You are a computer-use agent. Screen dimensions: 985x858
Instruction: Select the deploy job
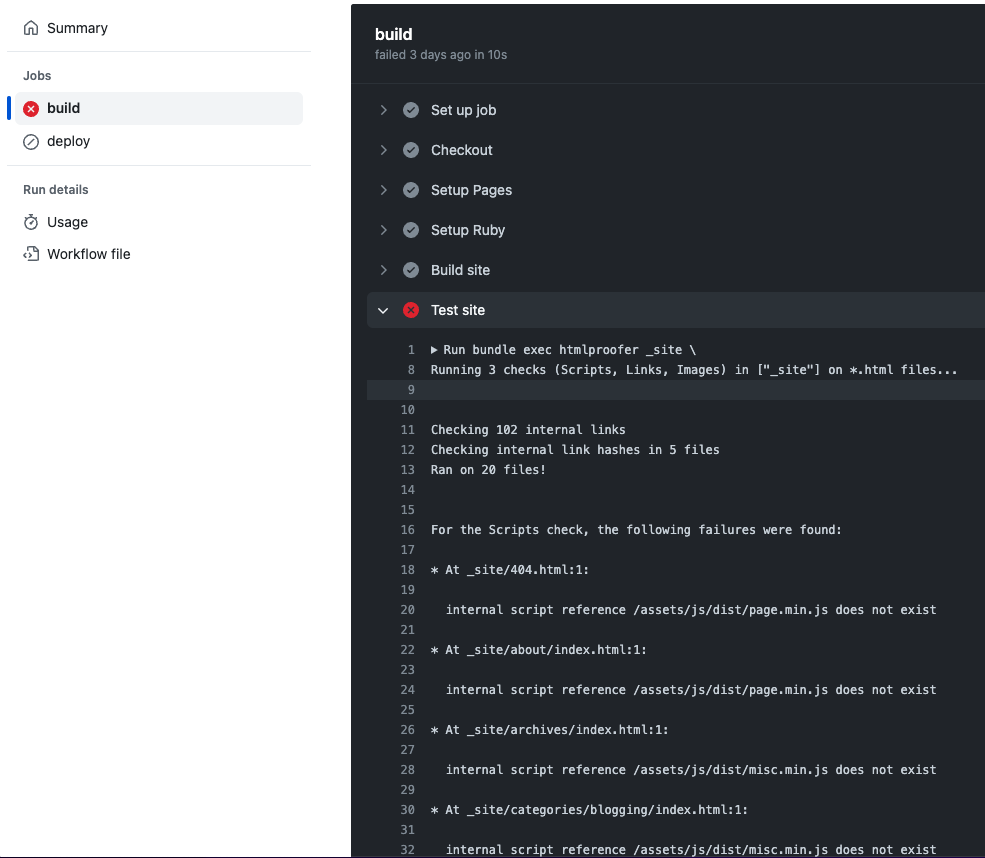pyautogui.click(x=68, y=142)
